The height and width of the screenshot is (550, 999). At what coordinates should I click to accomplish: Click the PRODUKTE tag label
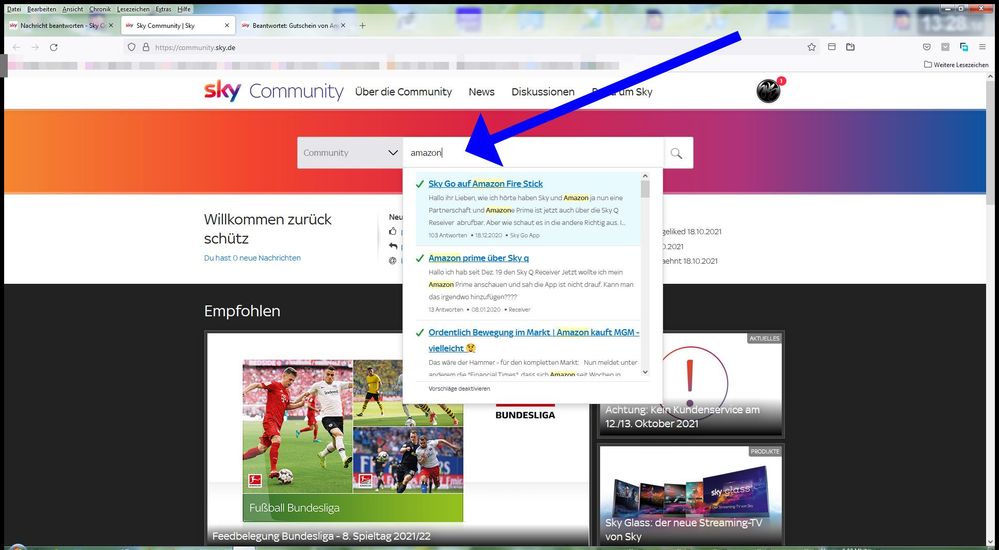(765, 451)
